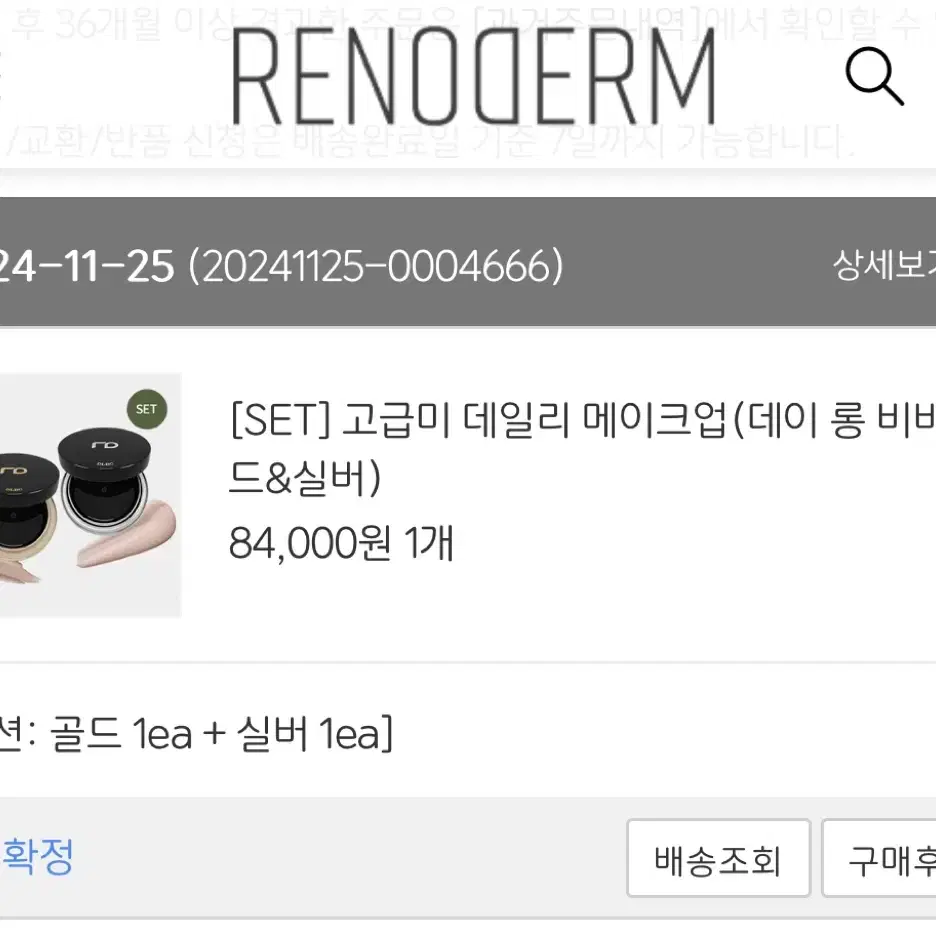Click the green SET badge on the product image

click(x=146, y=409)
